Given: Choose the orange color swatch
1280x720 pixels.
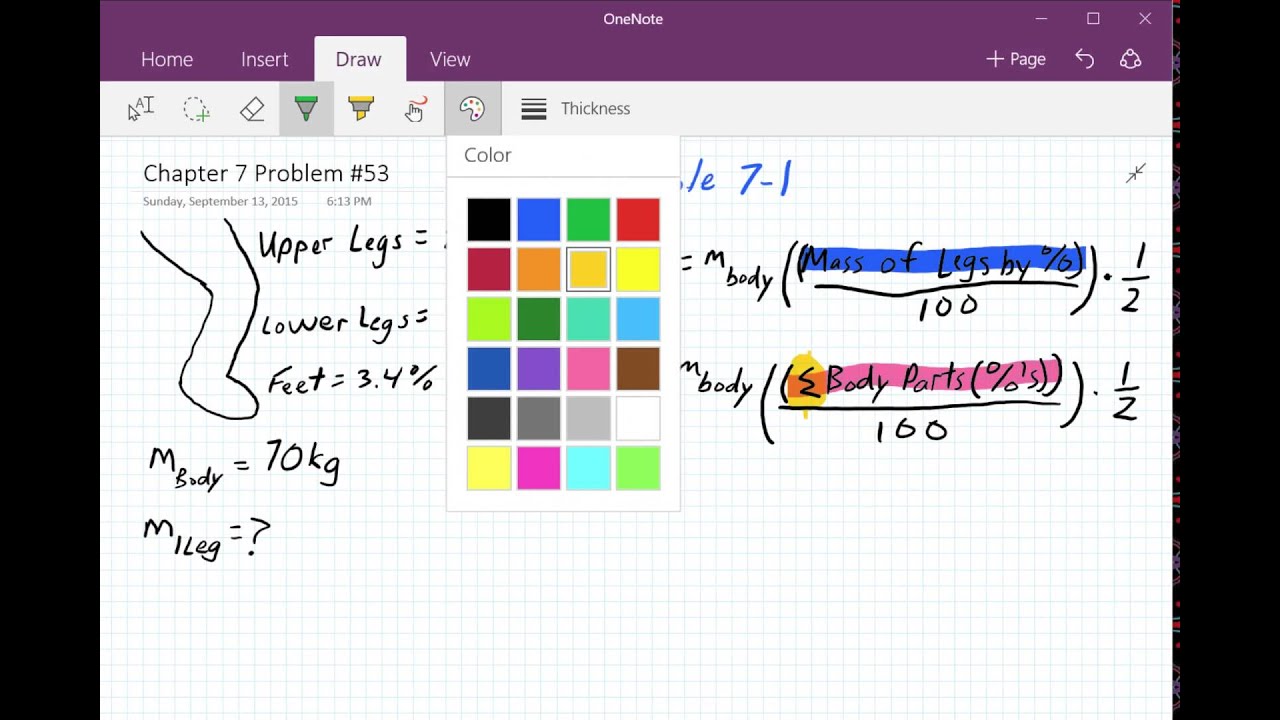Looking at the screenshot, I should coord(539,270).
